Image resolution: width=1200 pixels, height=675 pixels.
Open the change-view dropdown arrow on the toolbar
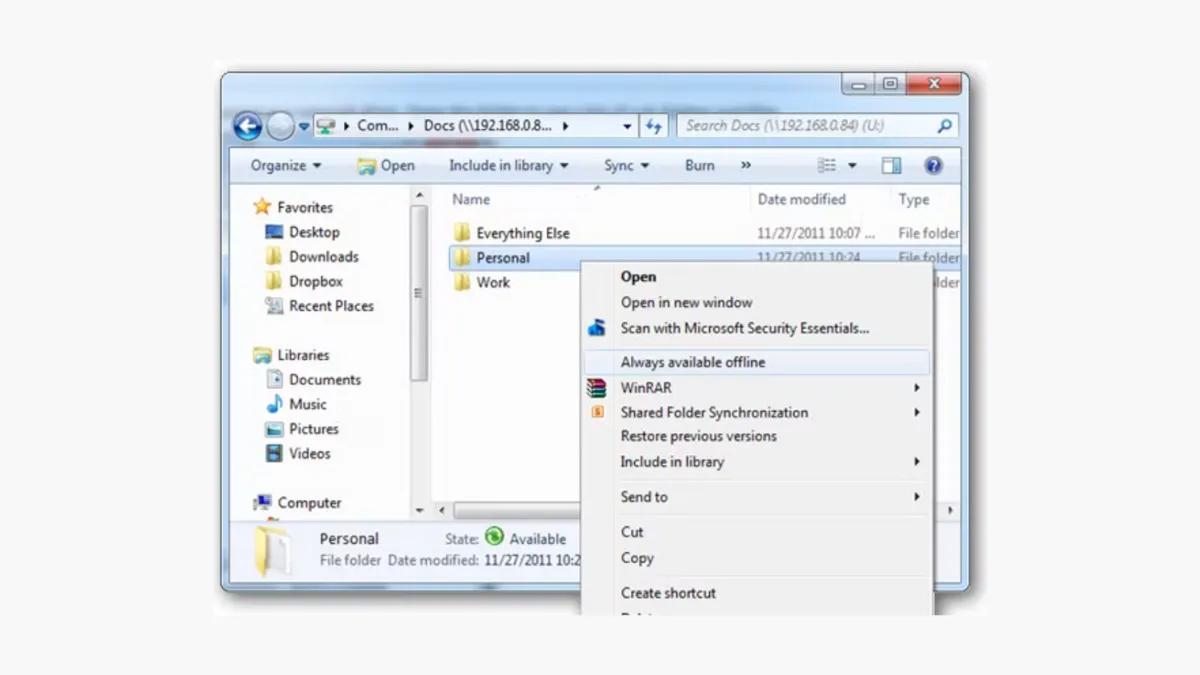(x=852, y=165)
